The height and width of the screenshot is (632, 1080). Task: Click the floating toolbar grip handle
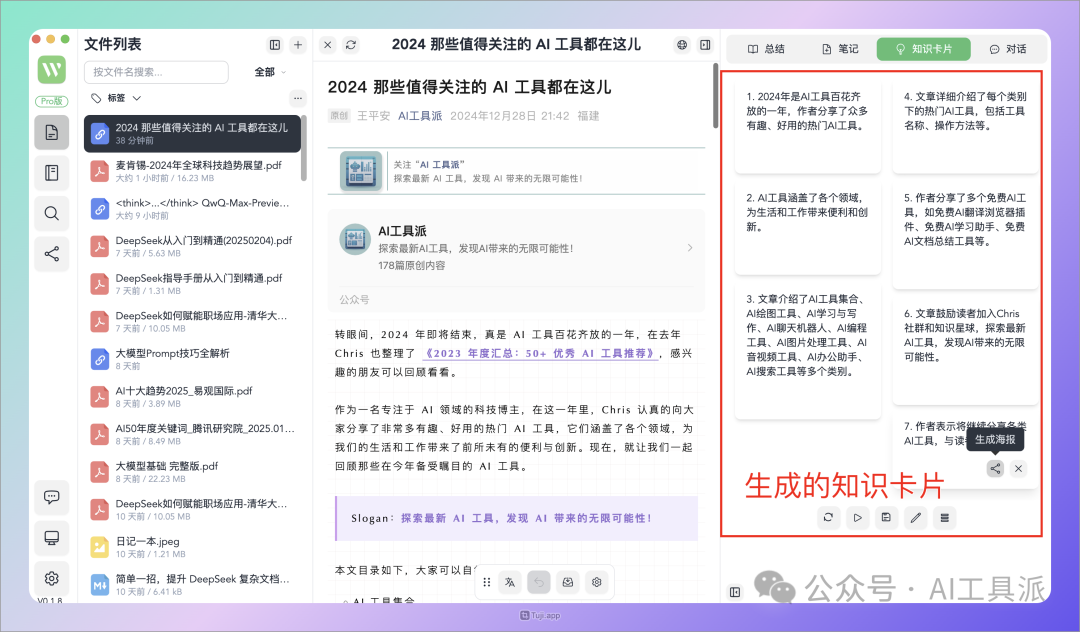point(486,582)
